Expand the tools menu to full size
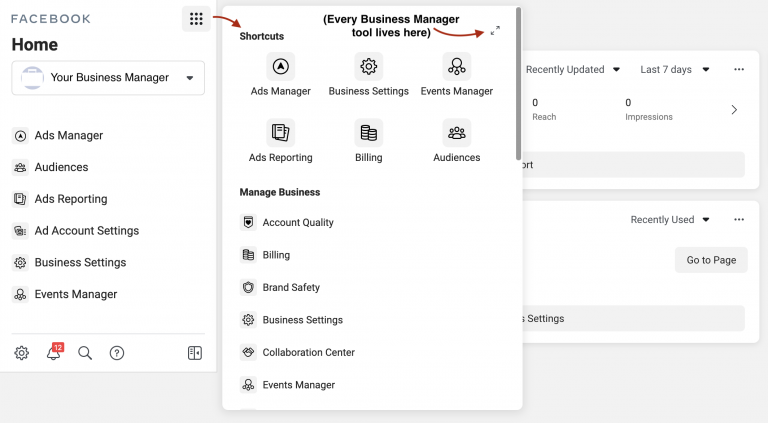This screenshot has width=768, height=423. (x=496, y=31)
